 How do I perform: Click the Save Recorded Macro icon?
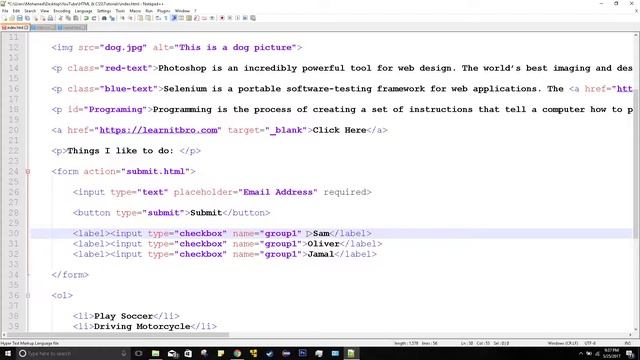[253, 18]
